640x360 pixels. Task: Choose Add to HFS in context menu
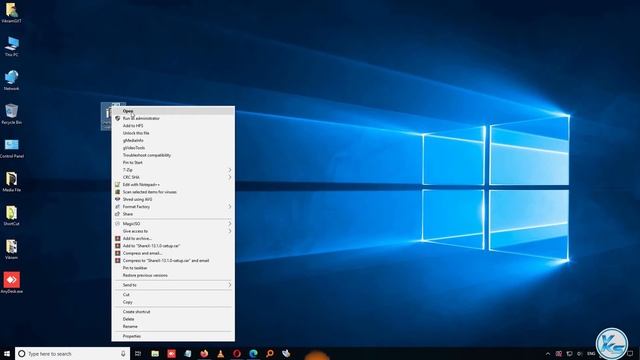coord(173,126)
